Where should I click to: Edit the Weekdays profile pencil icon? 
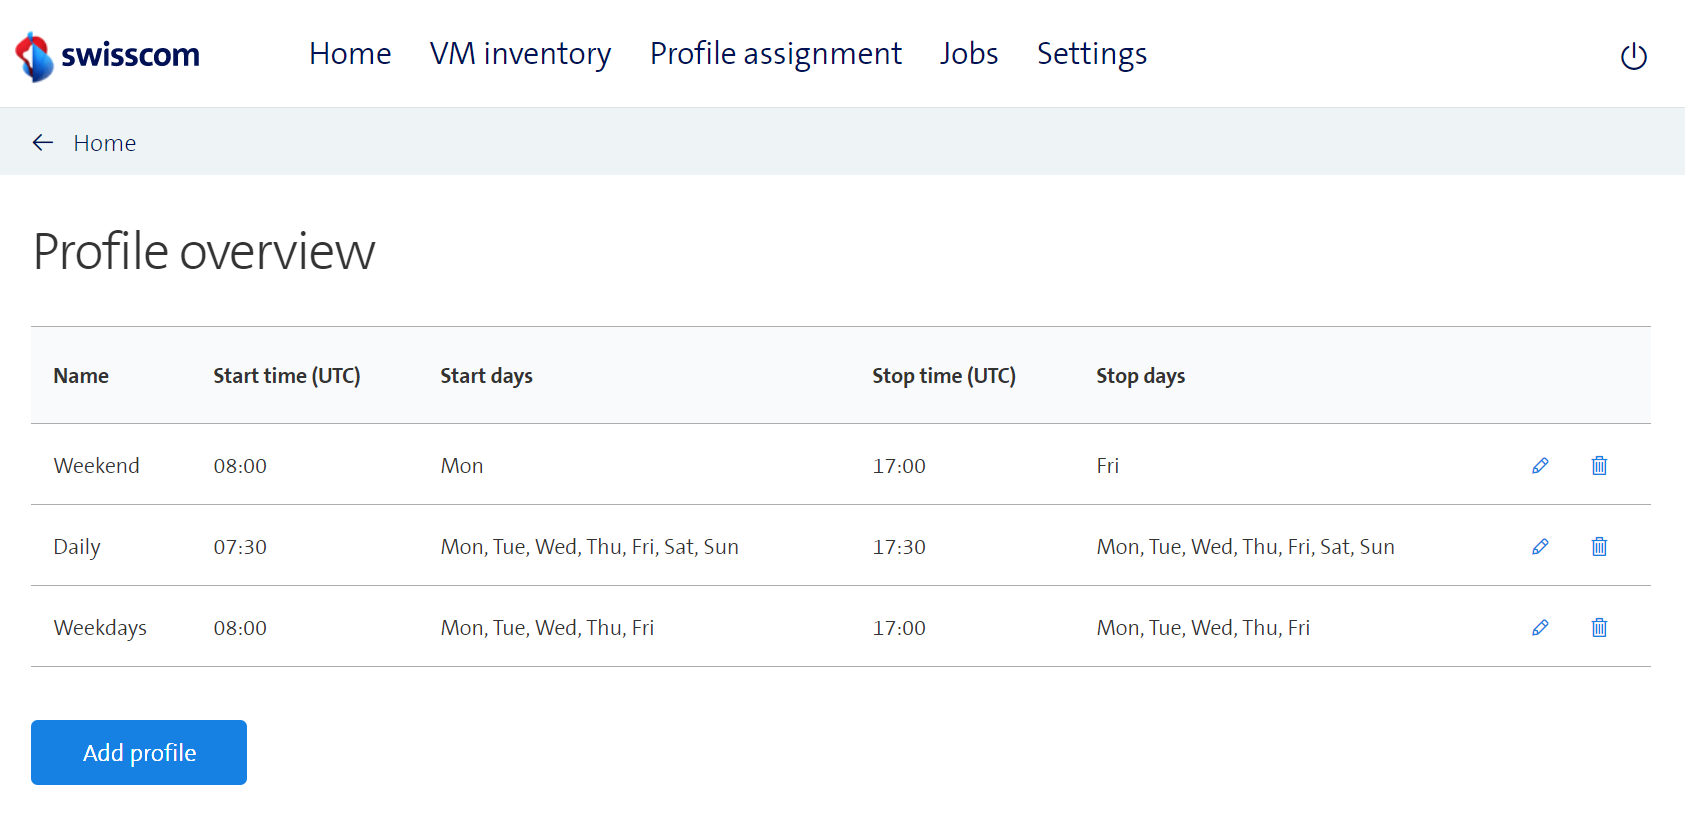pyautogui.click(x=1540, y=627)
